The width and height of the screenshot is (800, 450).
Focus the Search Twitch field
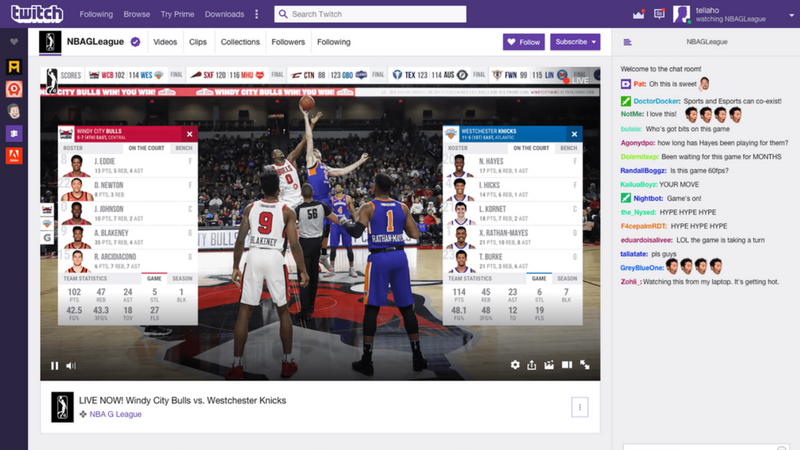(370, 14)
